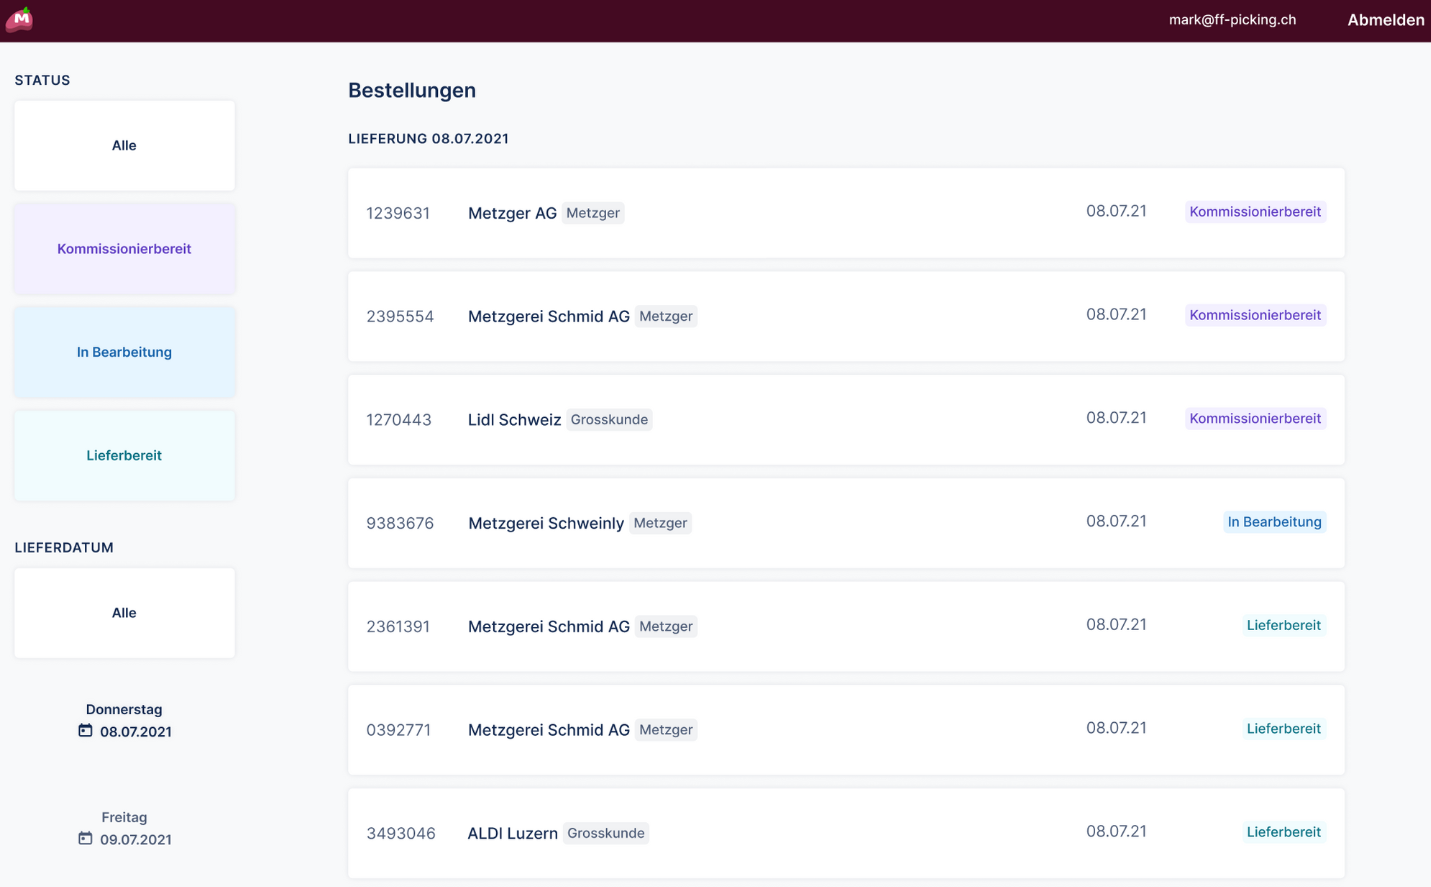Filter orders by Kommissionierbereit status
Viewport: 1431px width, 887px height.
124,249
